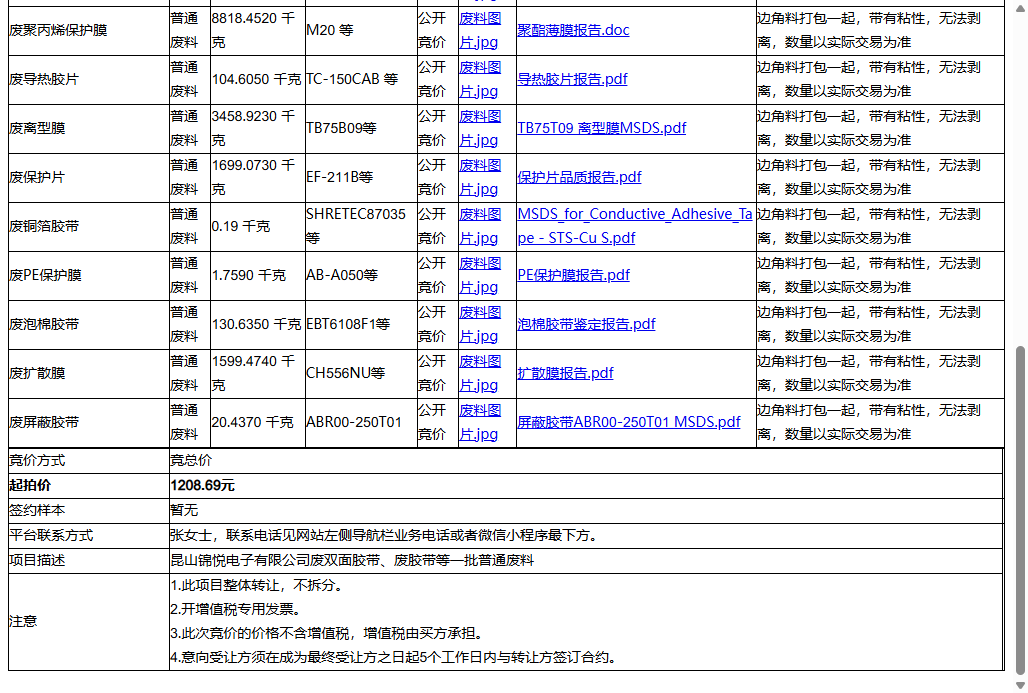Click the EF-211B等 model cell
This screenshot has width=1028, height=693.
361,177
